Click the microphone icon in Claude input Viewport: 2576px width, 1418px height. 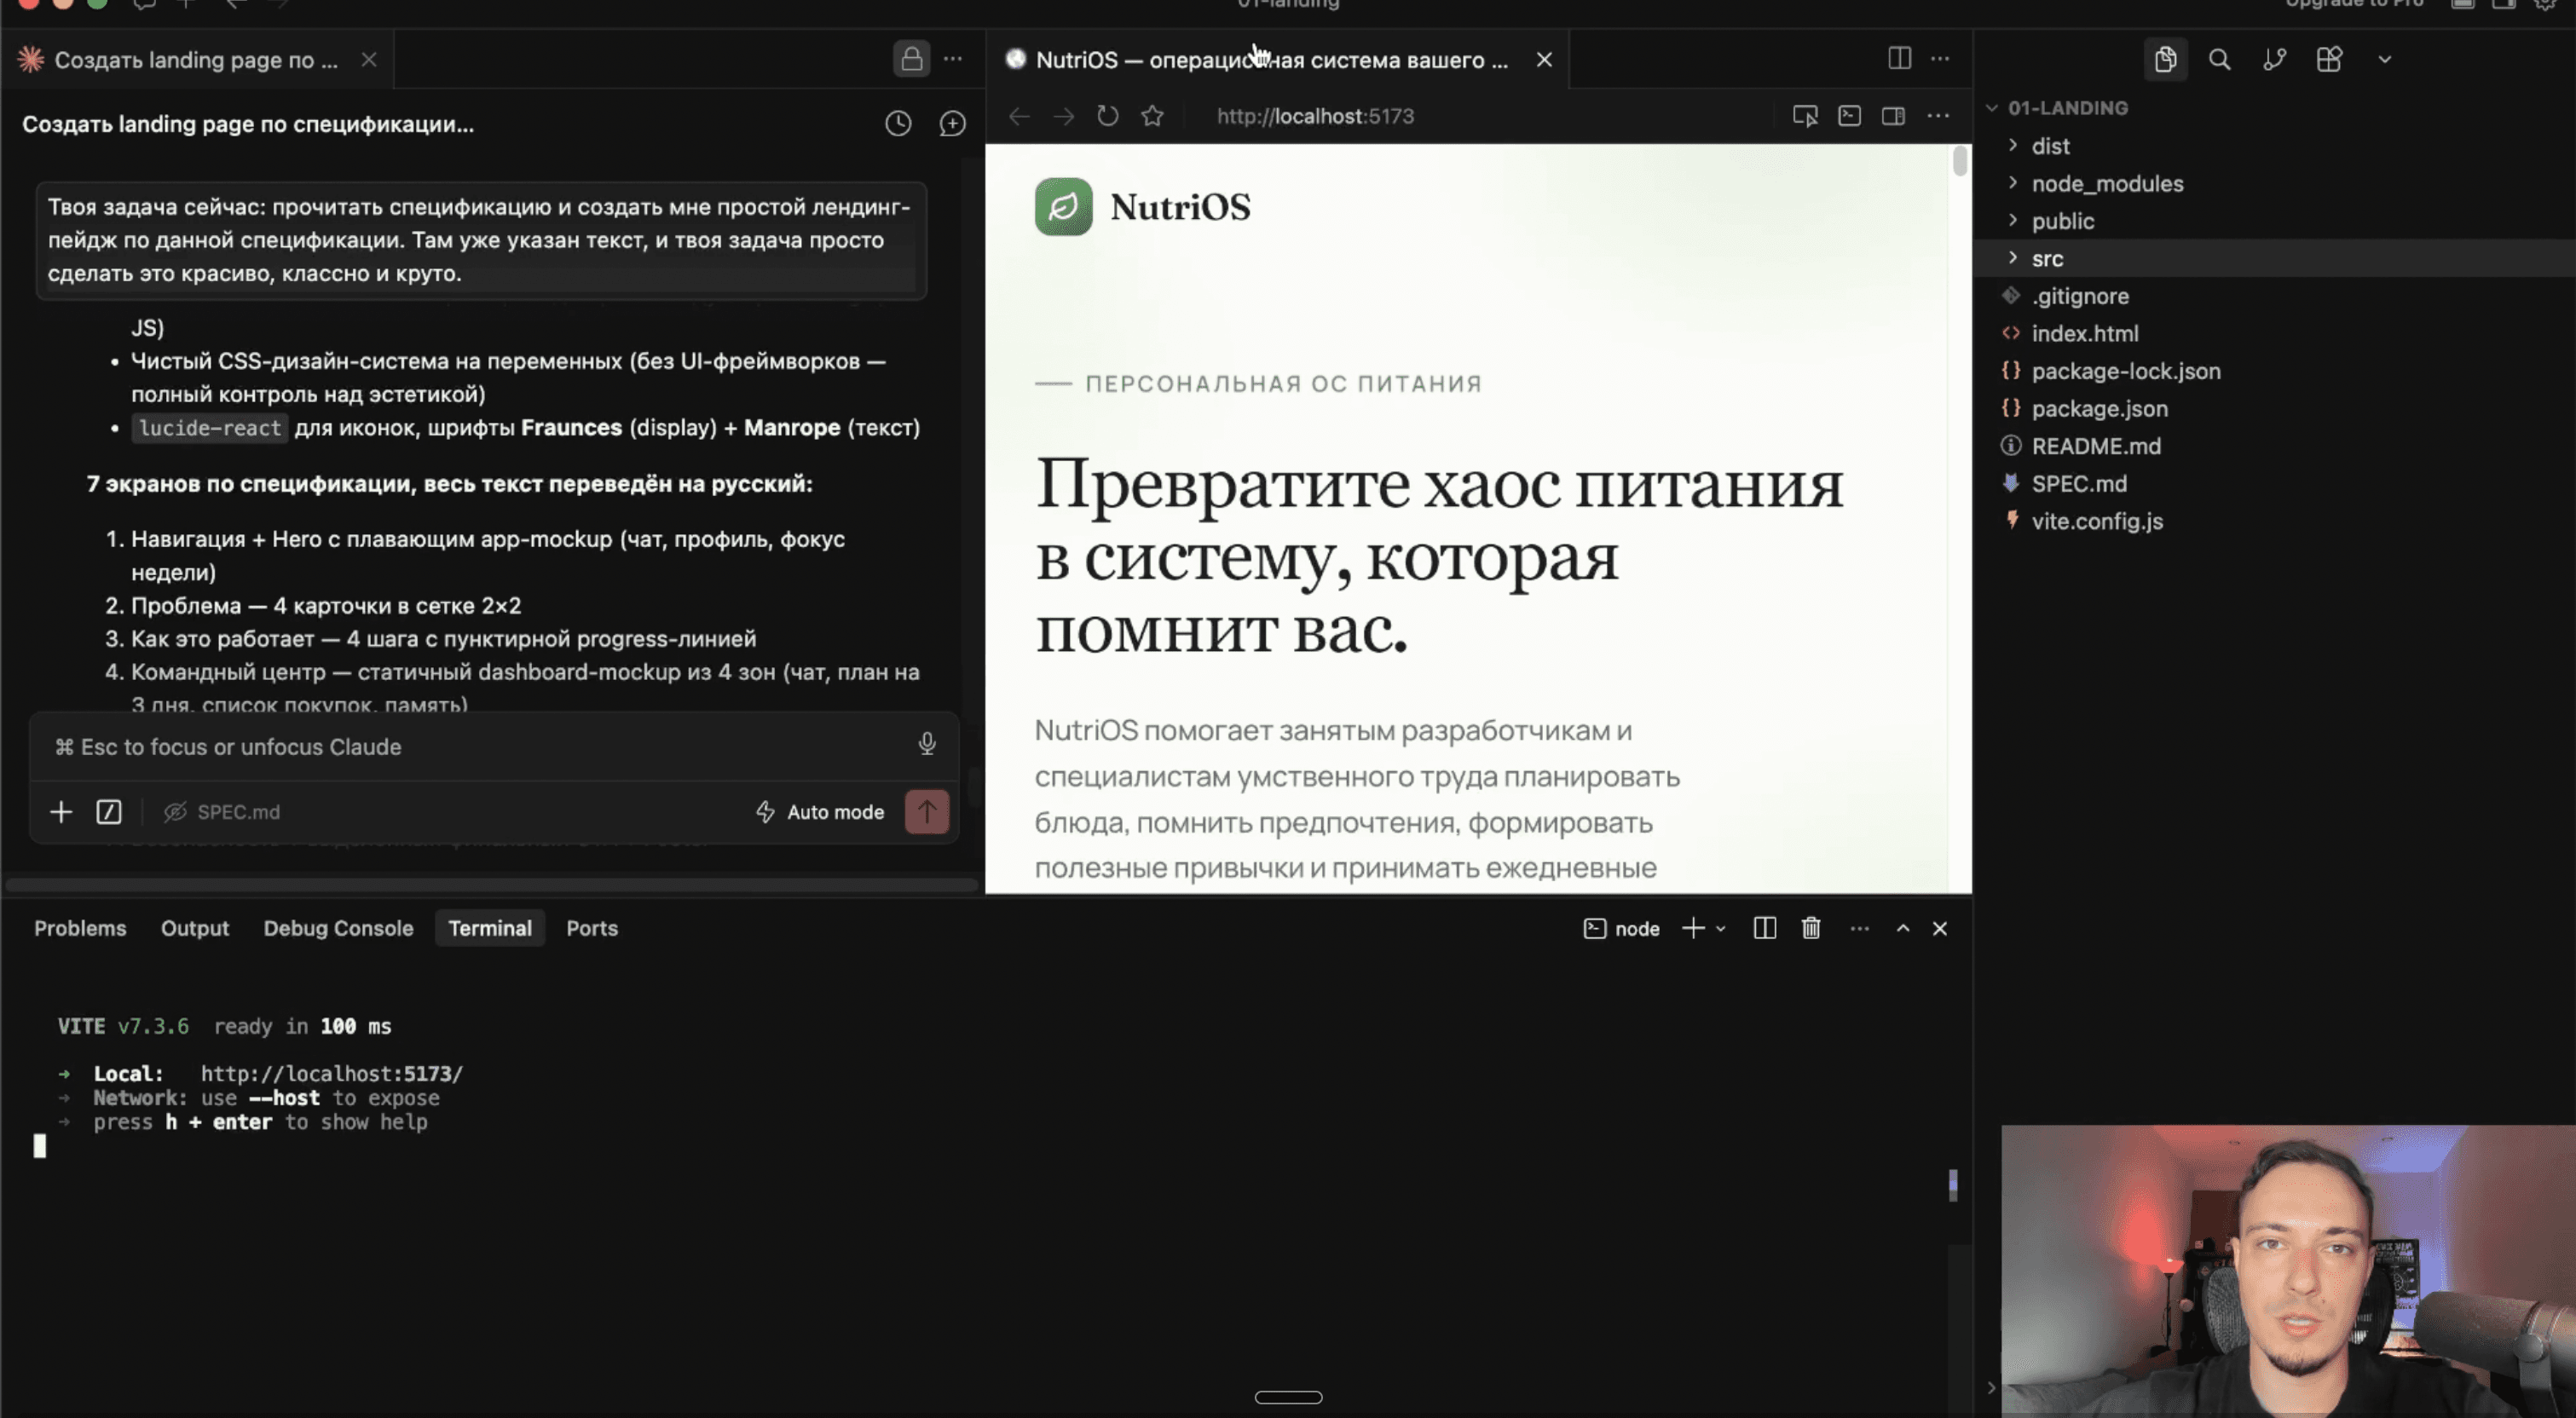(927, 744)
